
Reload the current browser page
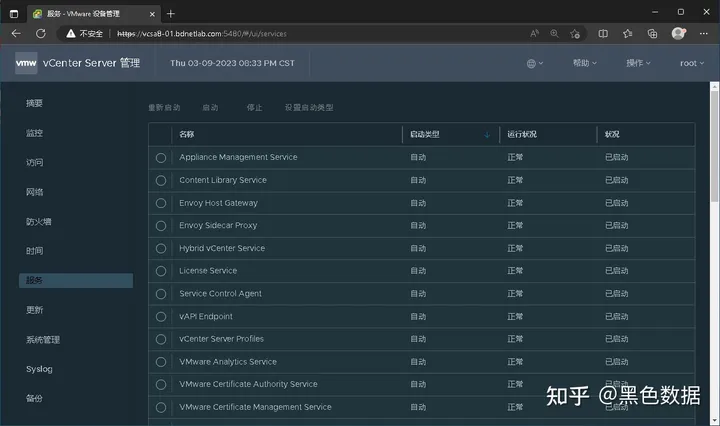[41, 34]
